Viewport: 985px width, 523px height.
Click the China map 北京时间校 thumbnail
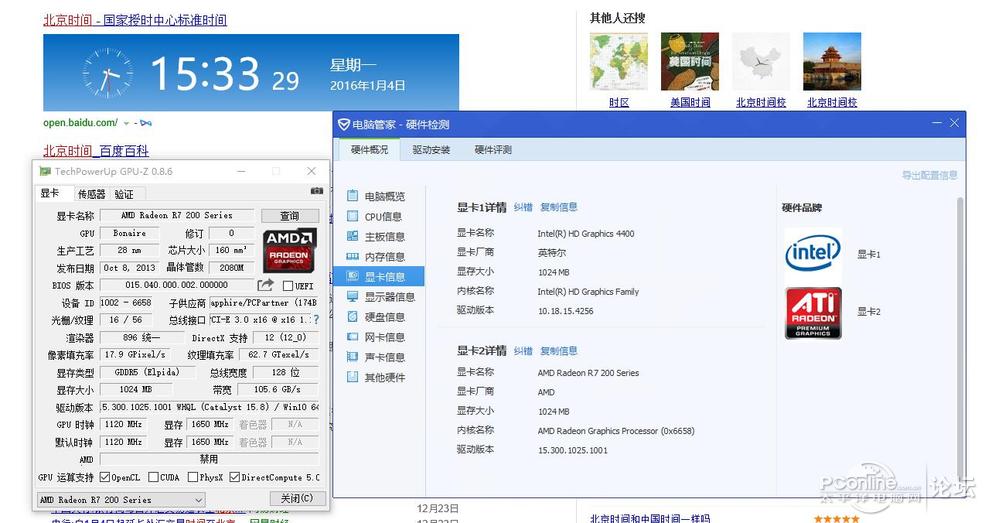click(x=761, y=62)
